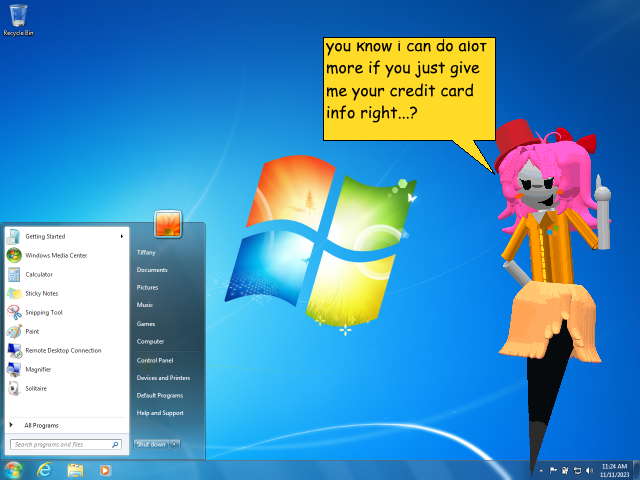The image size is (640, 480).
Task: Select the Snipping Tool label
Action: click(44, 313)
